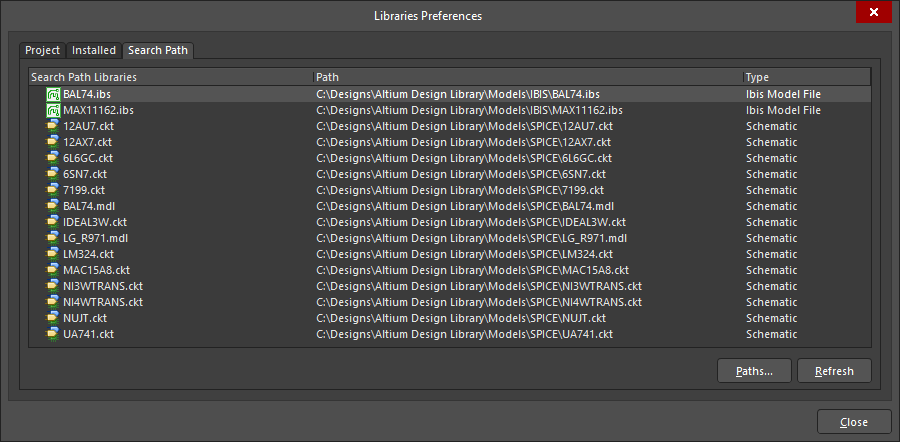Select the path entry for MAC15A8.ckt
The width and height of the screenshot is (900, 442).
pos(472,270)
